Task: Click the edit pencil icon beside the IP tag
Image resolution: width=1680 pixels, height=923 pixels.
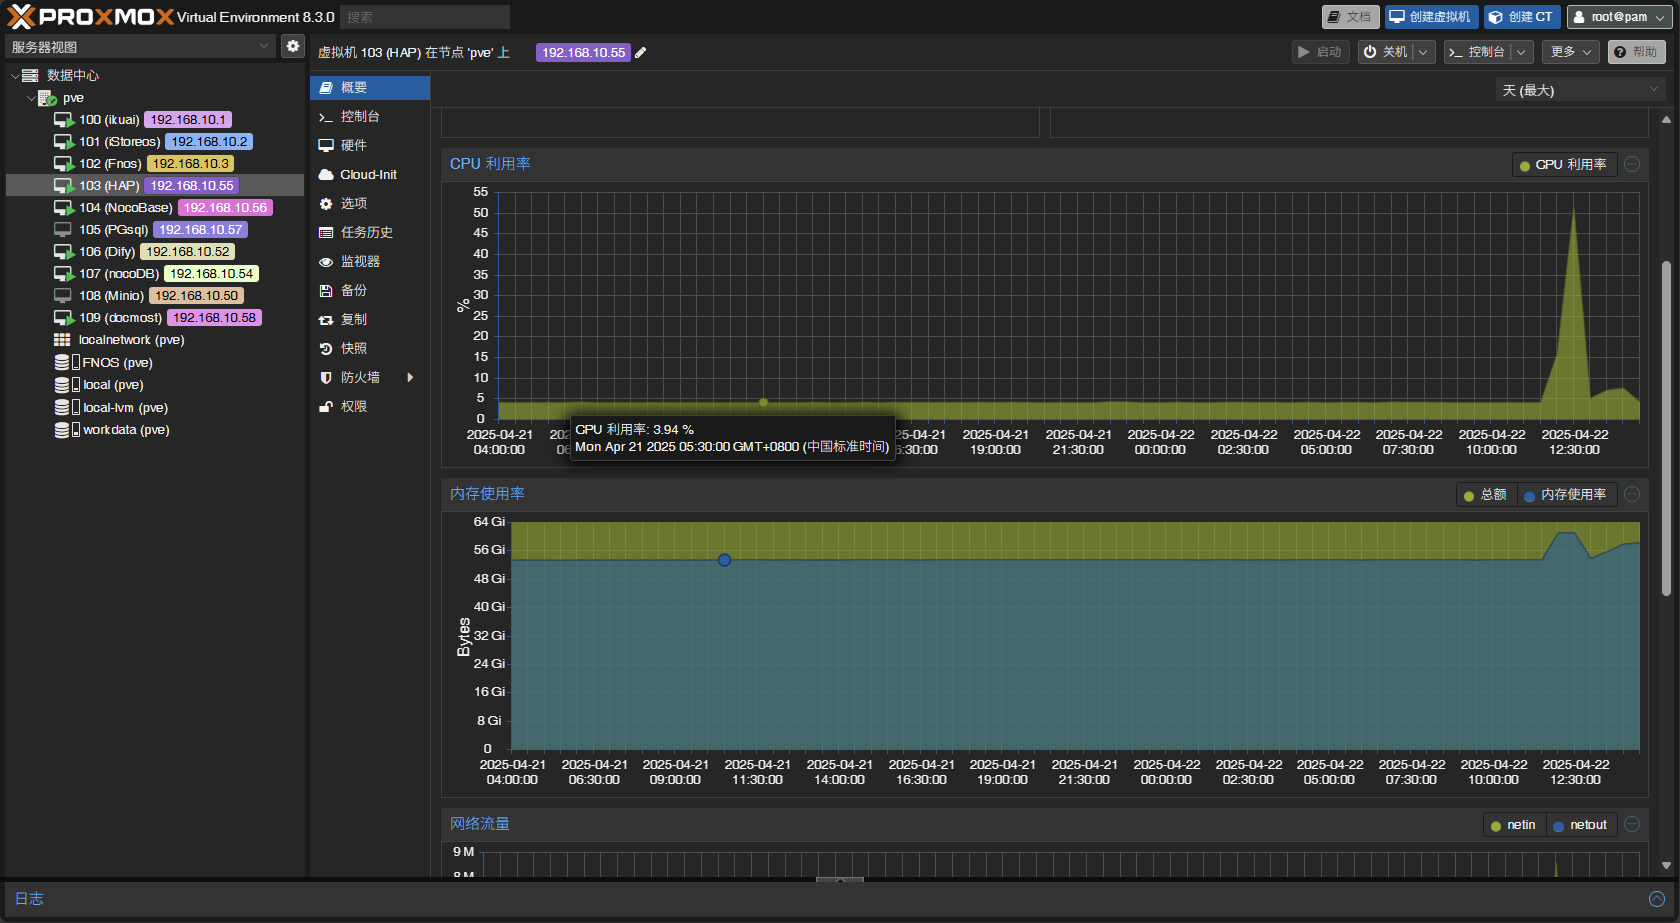Action: [641, 53]
